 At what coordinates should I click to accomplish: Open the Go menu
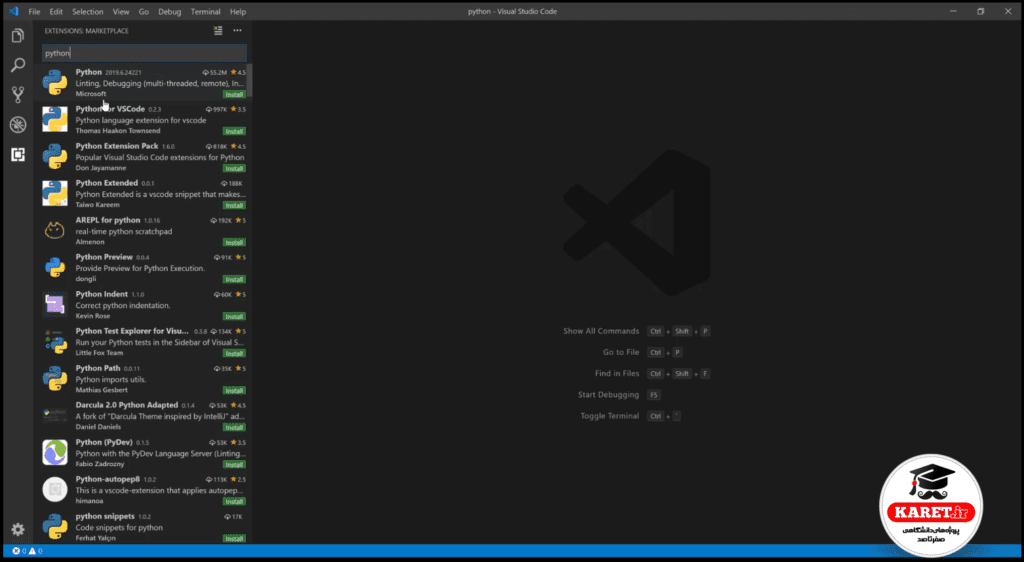[x=144, y=12]
